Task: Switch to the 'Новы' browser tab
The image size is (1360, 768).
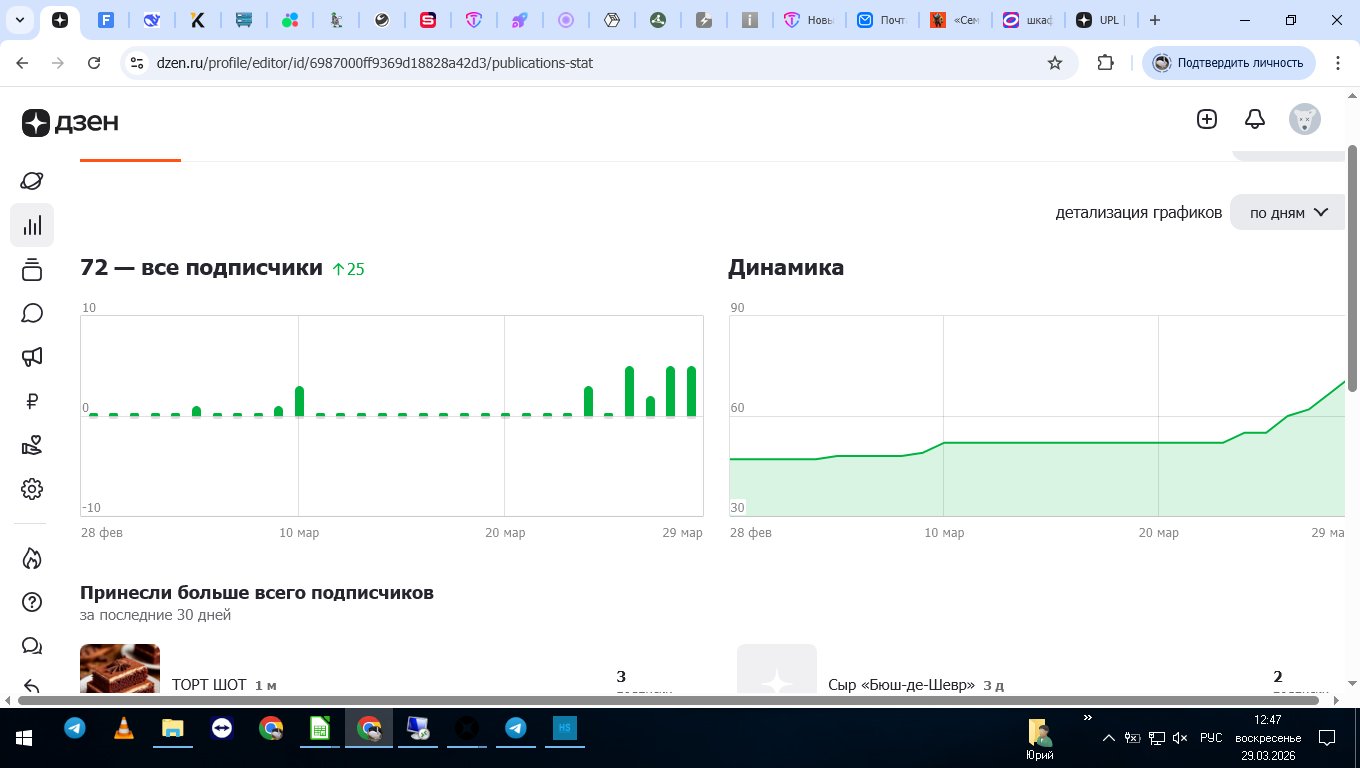Action: (x=809, y=20)
